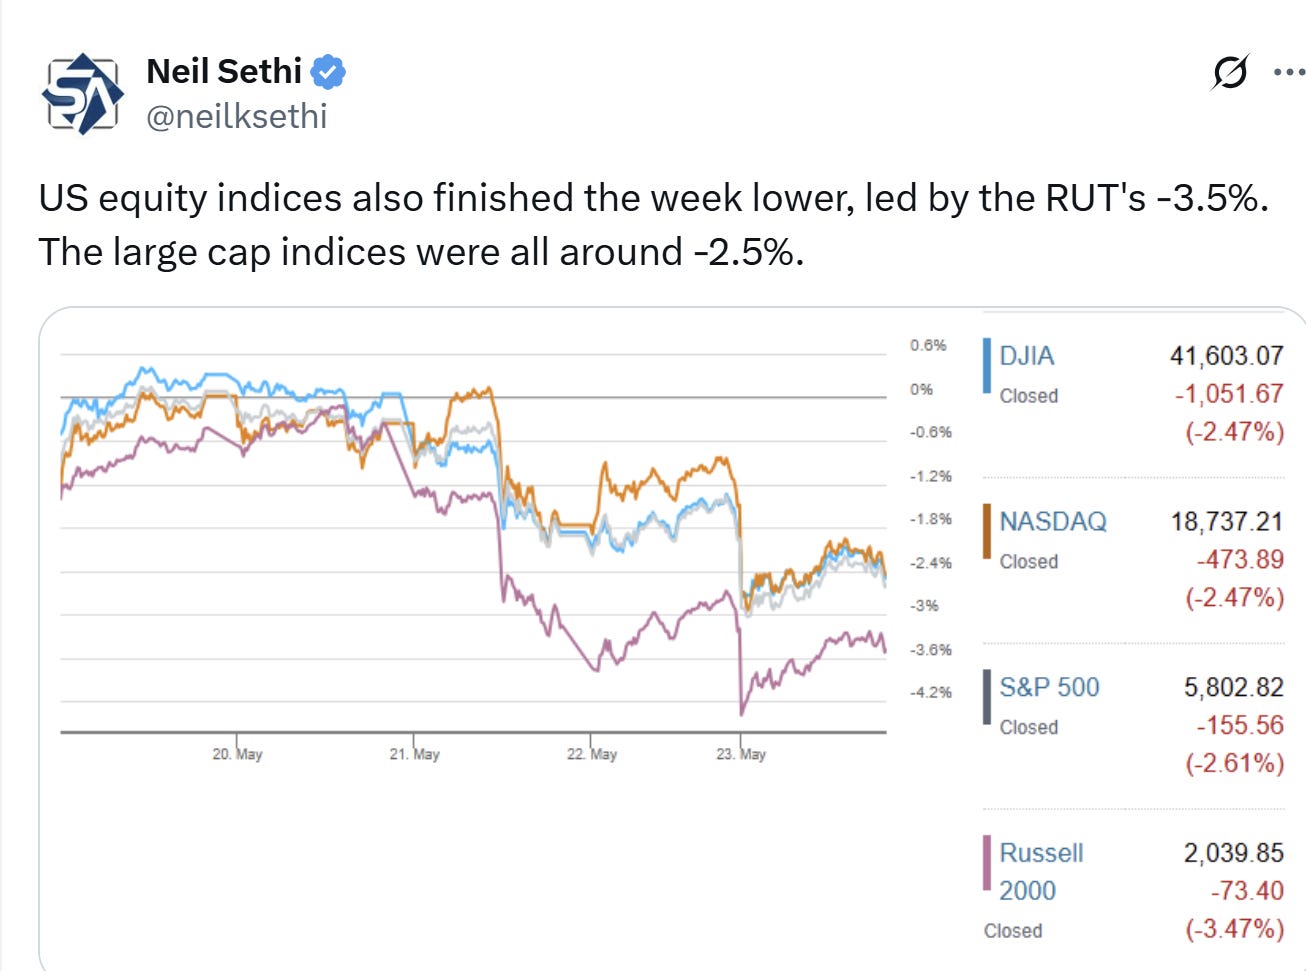Screen dimensions: 1306x971
Task: Open the ellipsis more-options icon
Action: [x=1291, y=71]
